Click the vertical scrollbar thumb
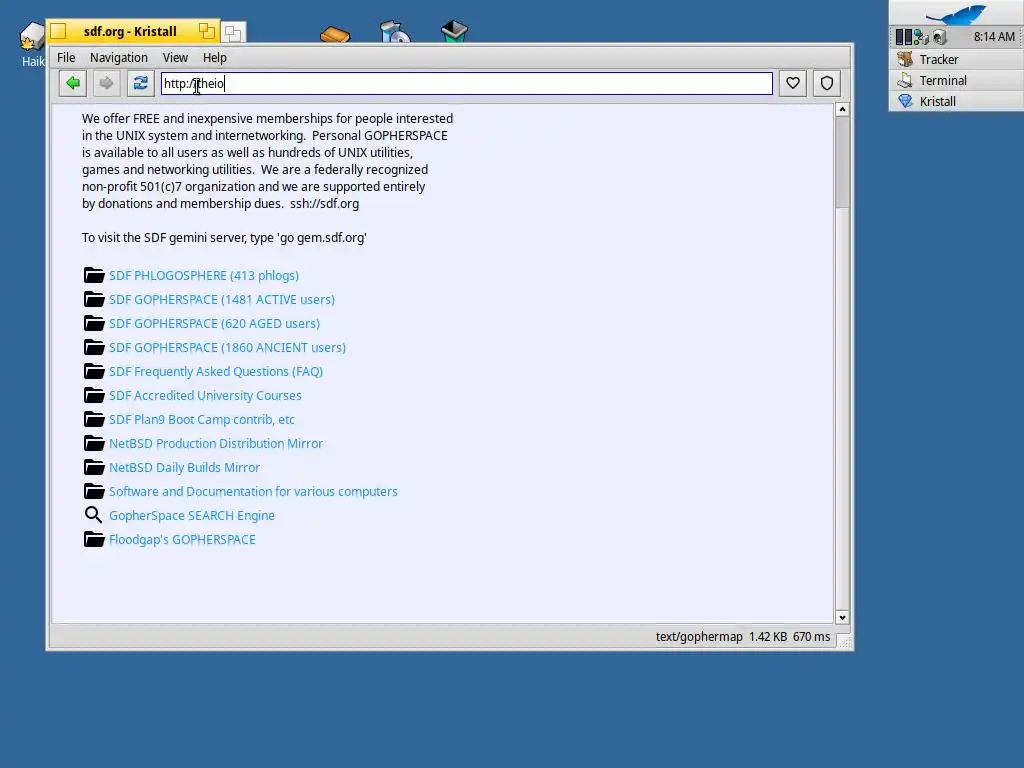The height and width of the screenshot is (768, 1024). click(x=842, y=162)
